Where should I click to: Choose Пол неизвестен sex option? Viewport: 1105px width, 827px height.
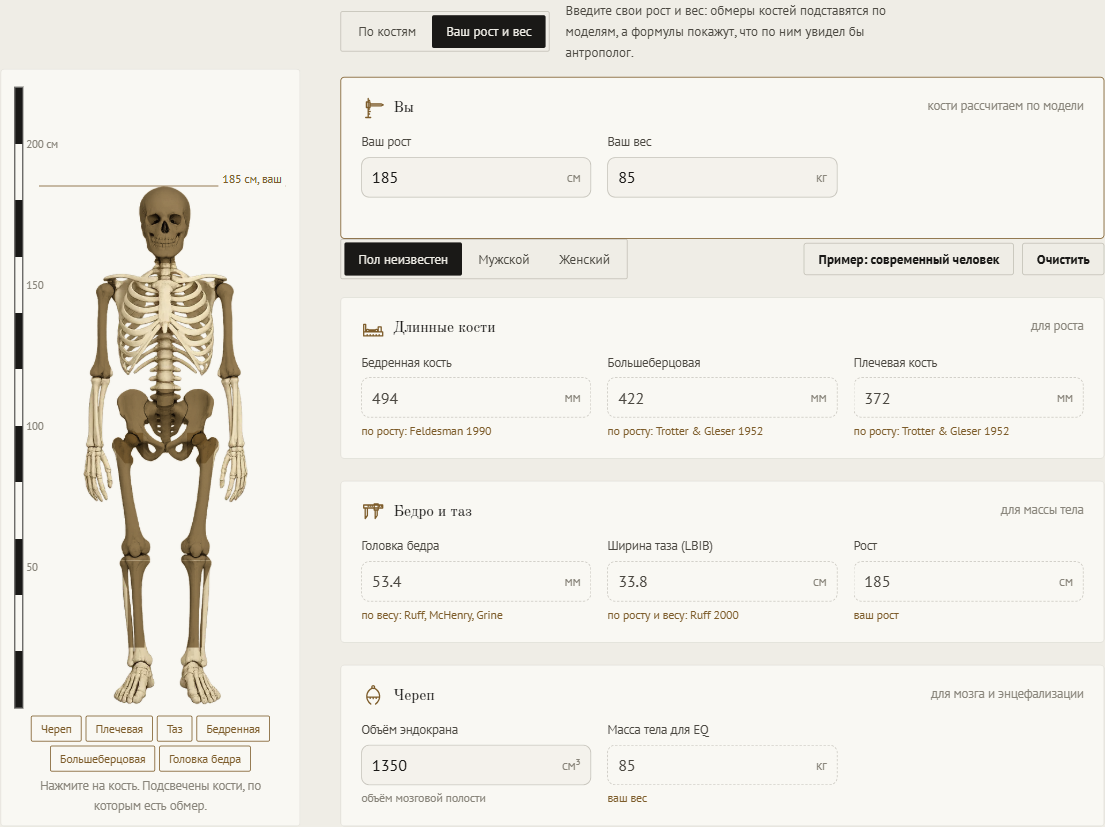tap(403, 259)
